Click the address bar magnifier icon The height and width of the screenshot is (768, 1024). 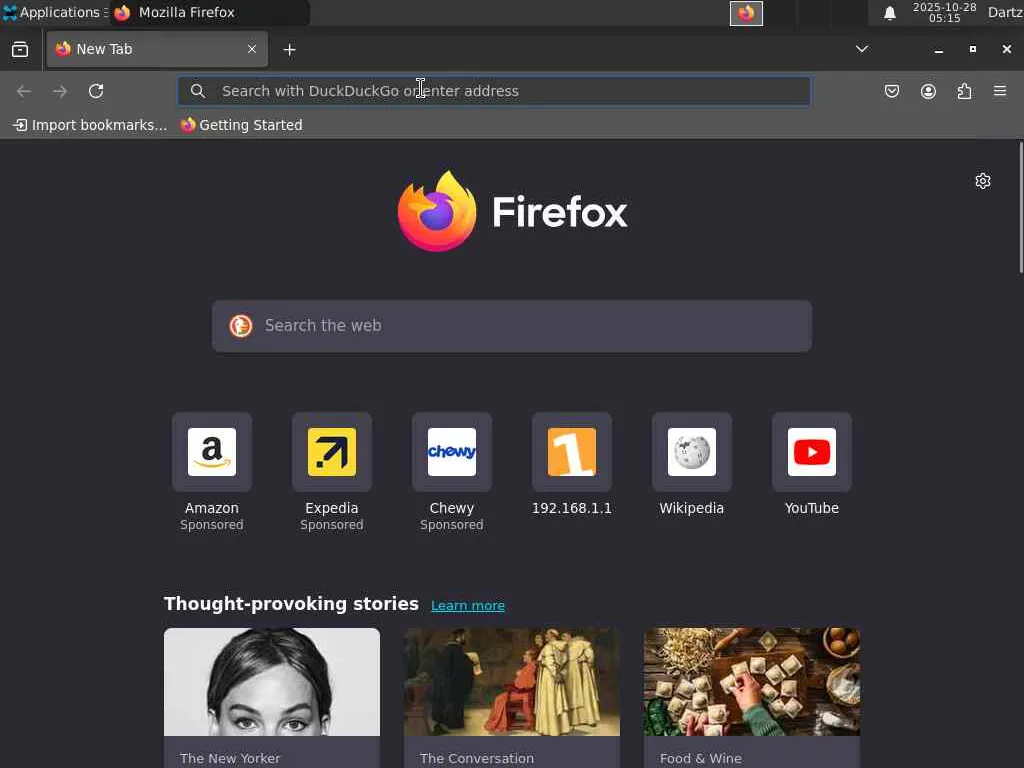pyautogui.click(x=198, y=91)
